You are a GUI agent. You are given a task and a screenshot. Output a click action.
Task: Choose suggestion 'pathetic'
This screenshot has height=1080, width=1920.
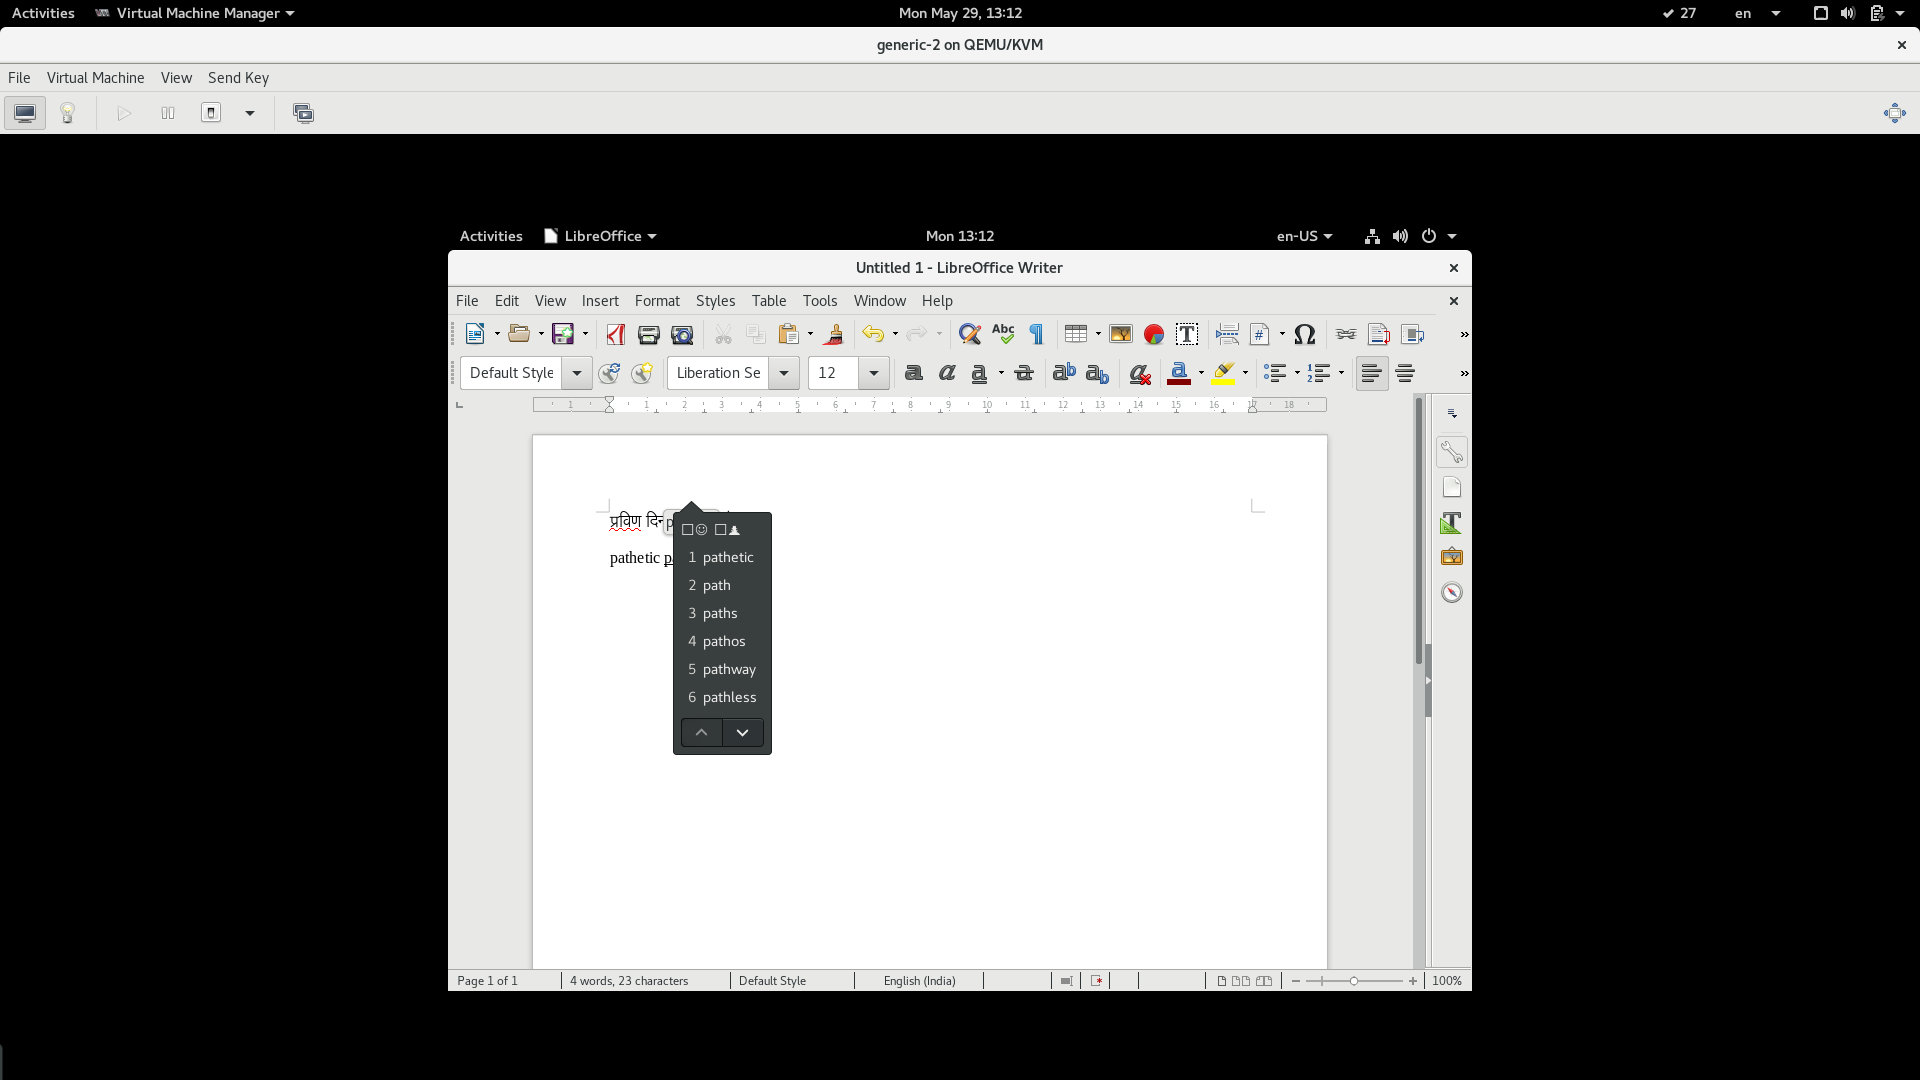722,557
